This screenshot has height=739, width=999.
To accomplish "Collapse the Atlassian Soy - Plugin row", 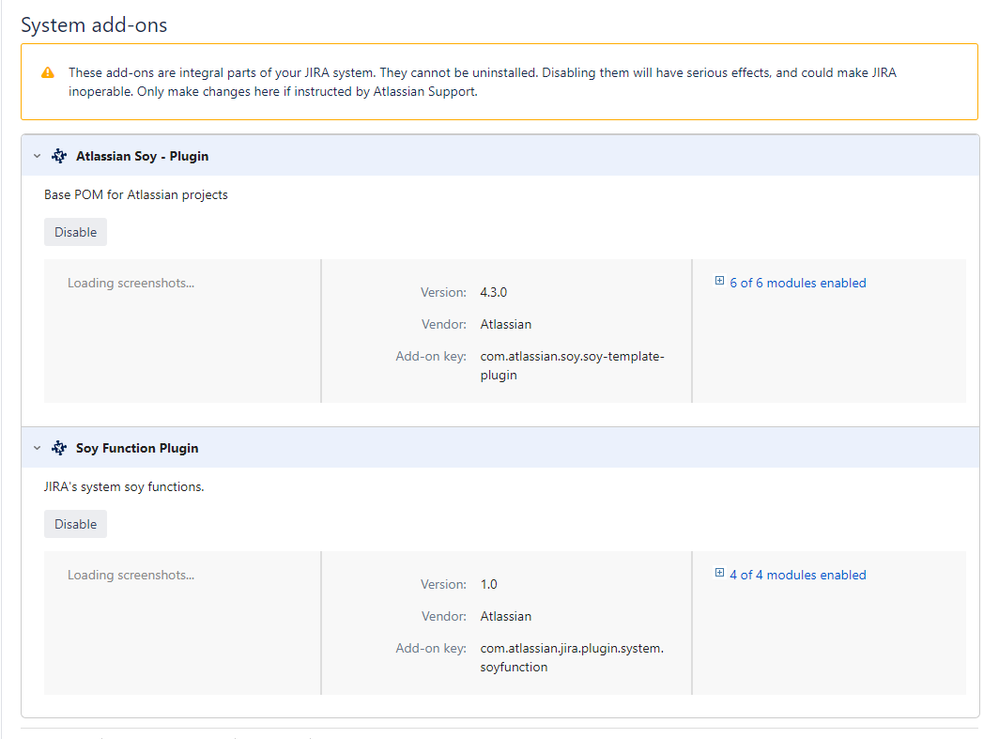I will click(37, 156).
